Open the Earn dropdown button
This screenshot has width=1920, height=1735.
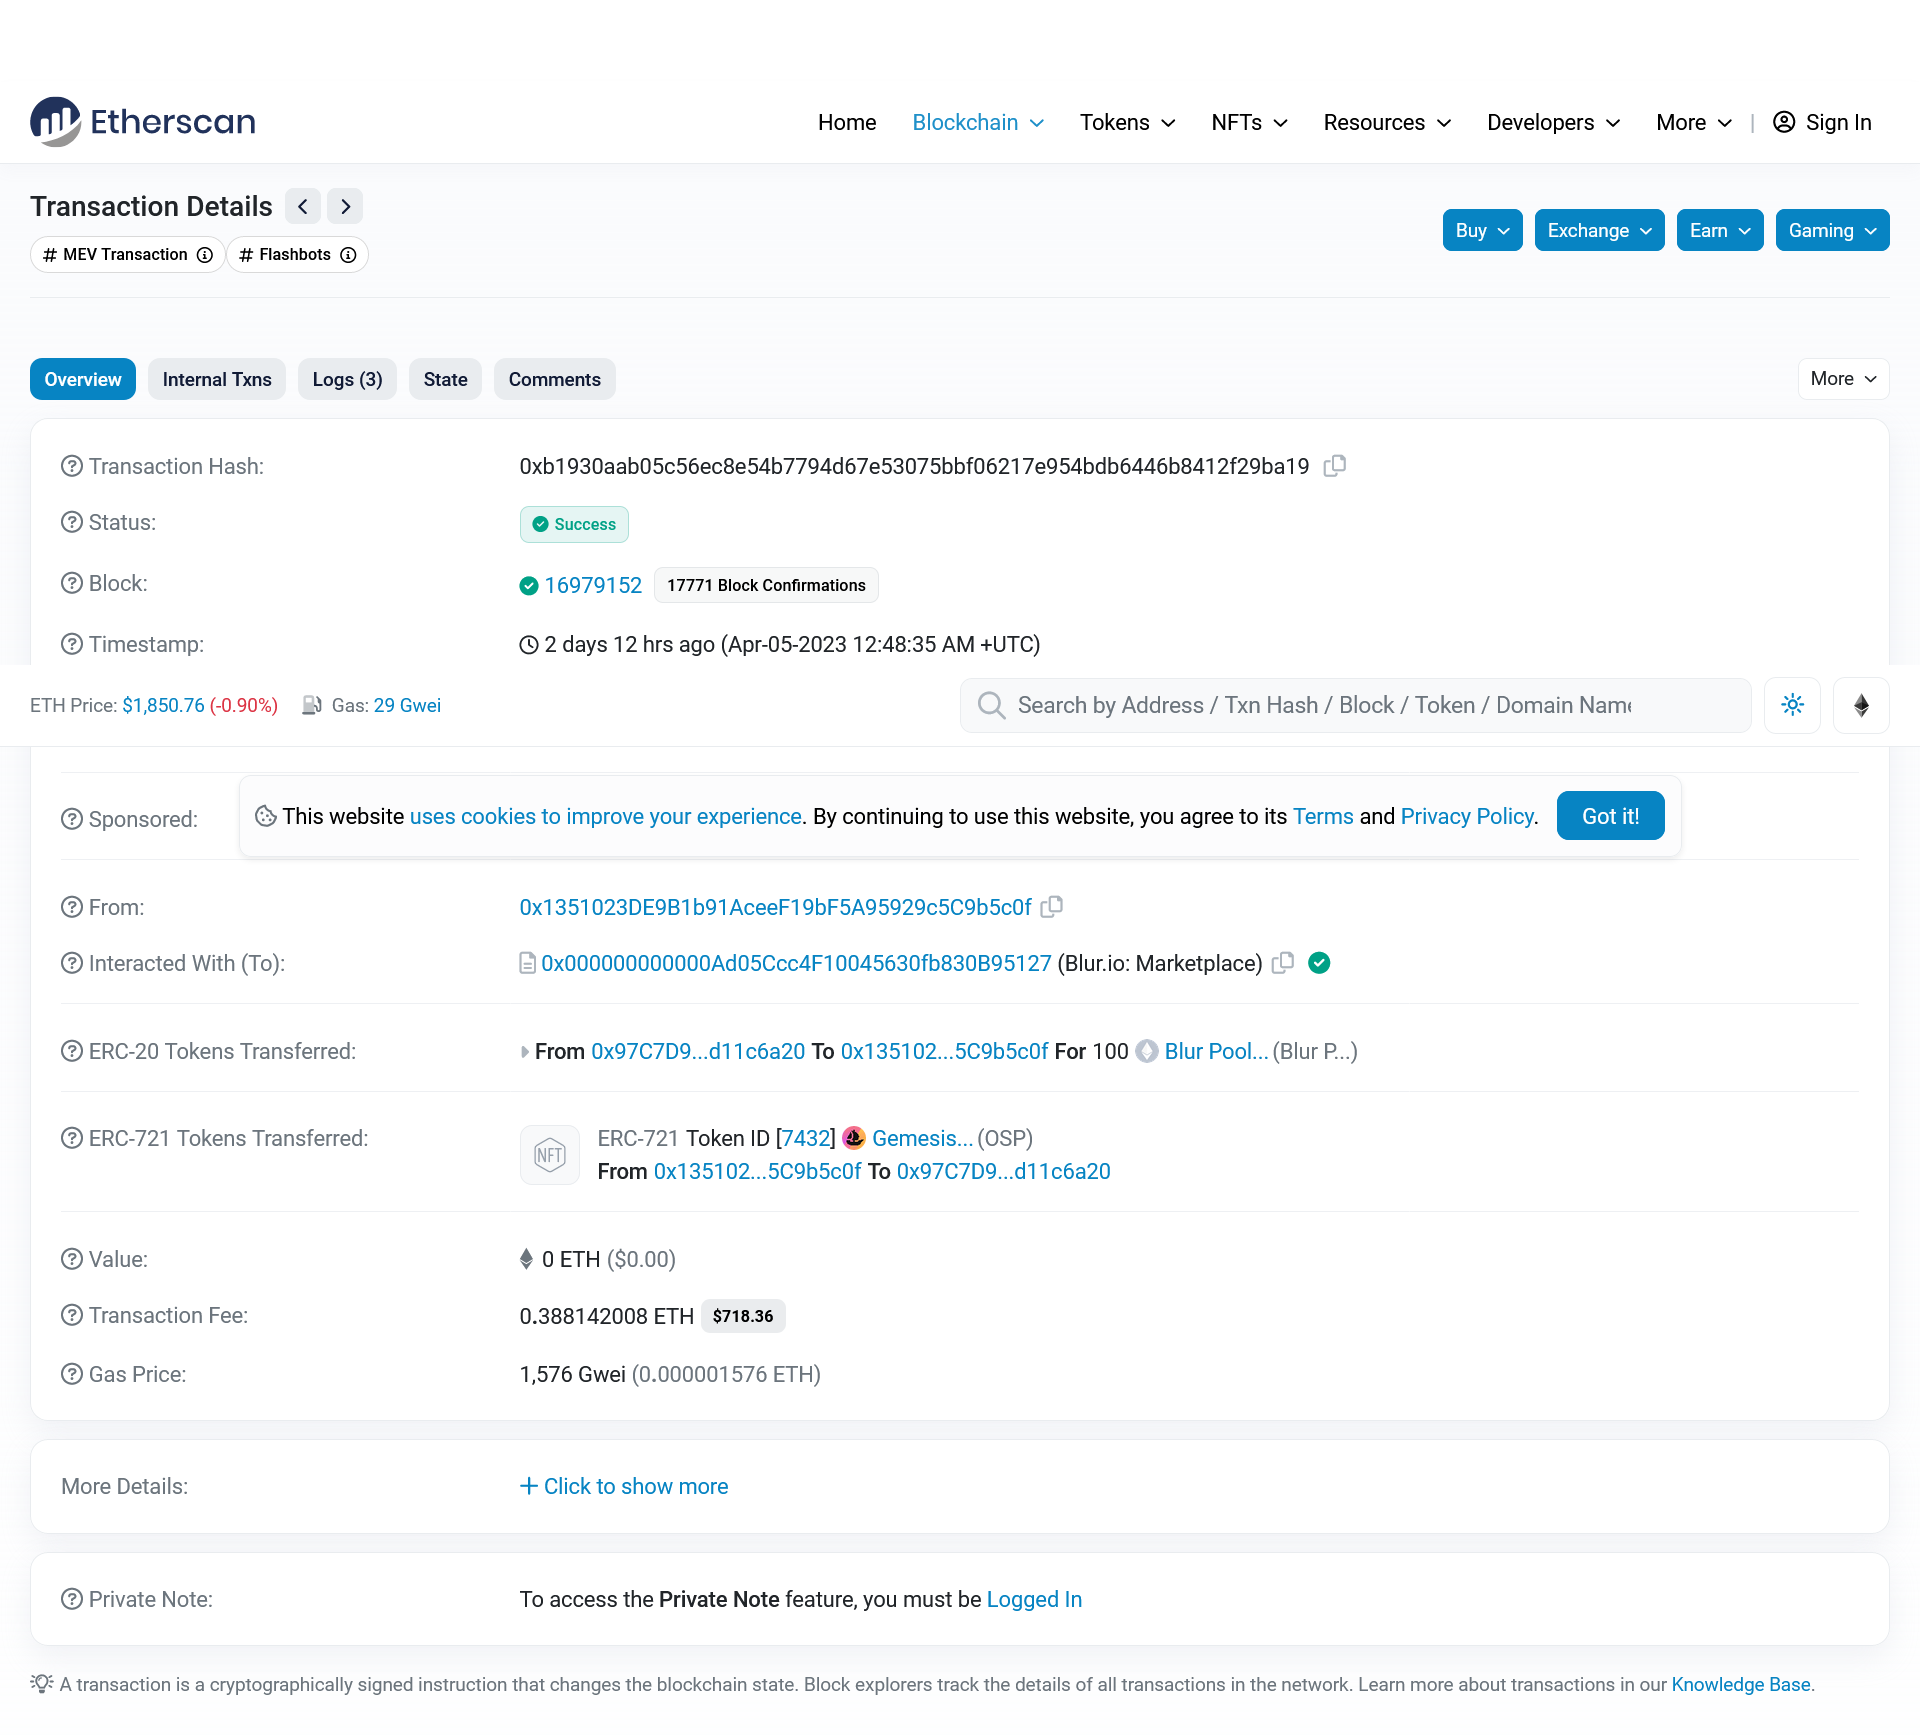pos(1720,230)
